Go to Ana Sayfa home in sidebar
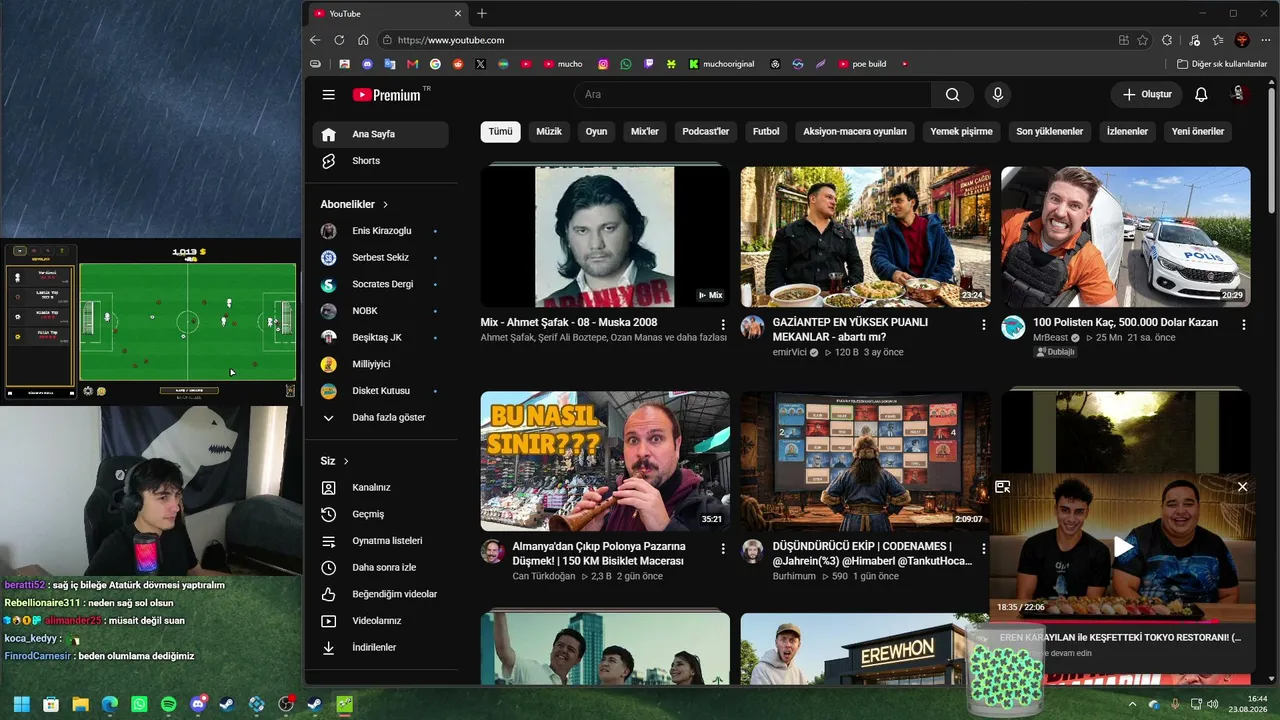This screenshot has width=1280, height=720. [382, 134]
